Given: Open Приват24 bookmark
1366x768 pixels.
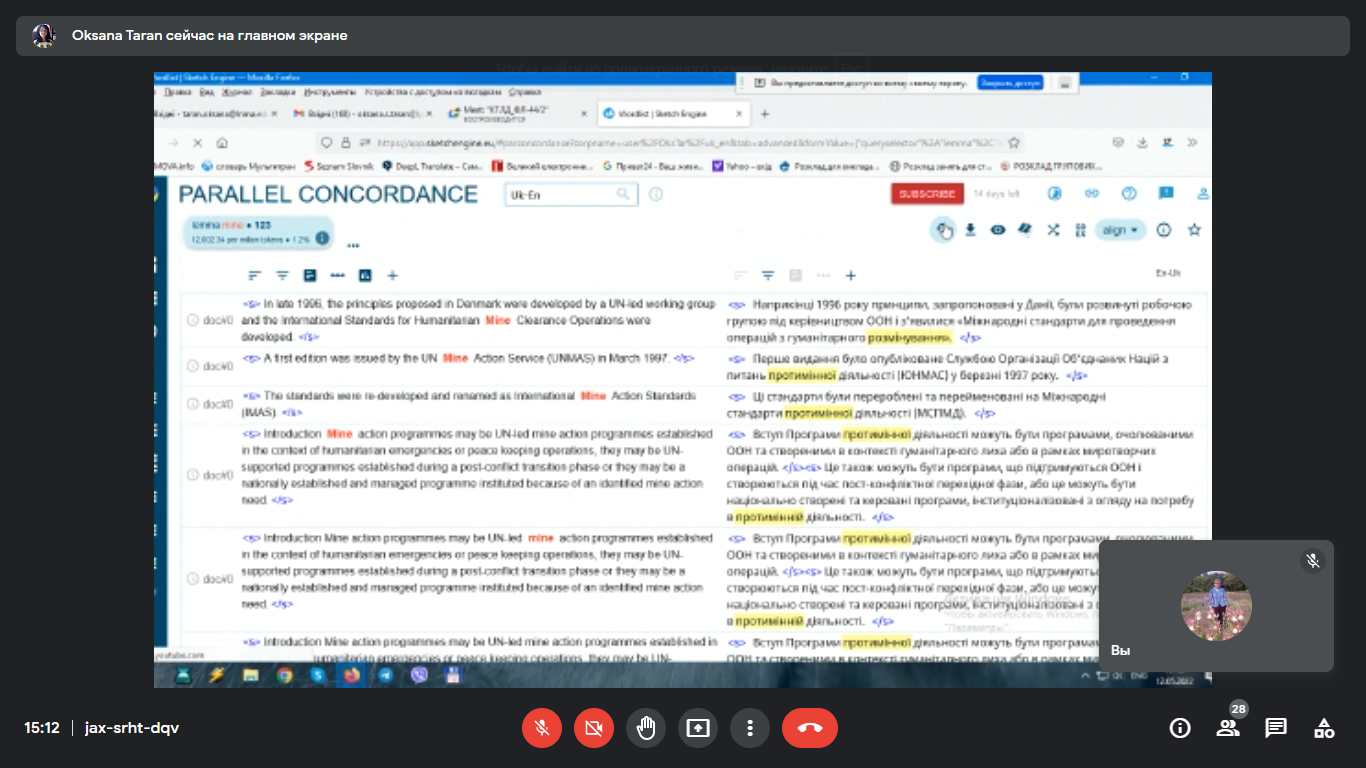Looking at the screenshot, I should point(653,166).
